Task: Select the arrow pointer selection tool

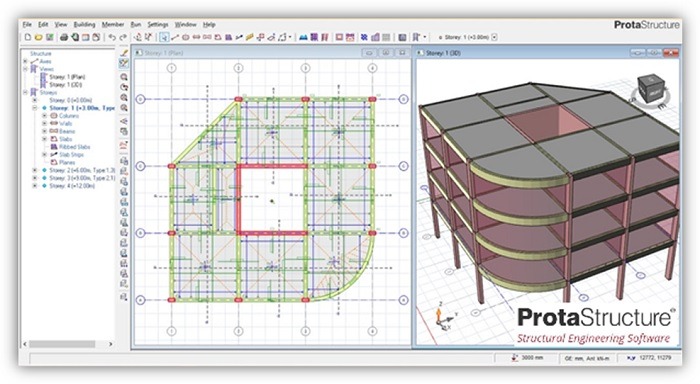Action: tap(164, 38)
